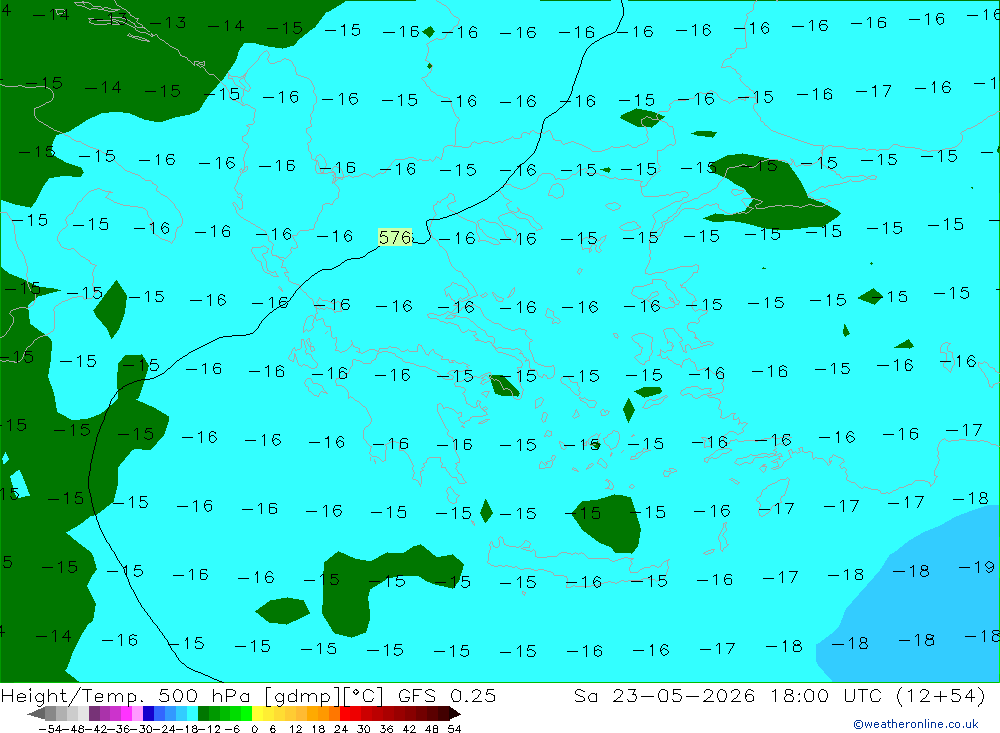Click the '0' legend scale label
The height and width of the screenshot is (733, 1000).
point(254,729)
